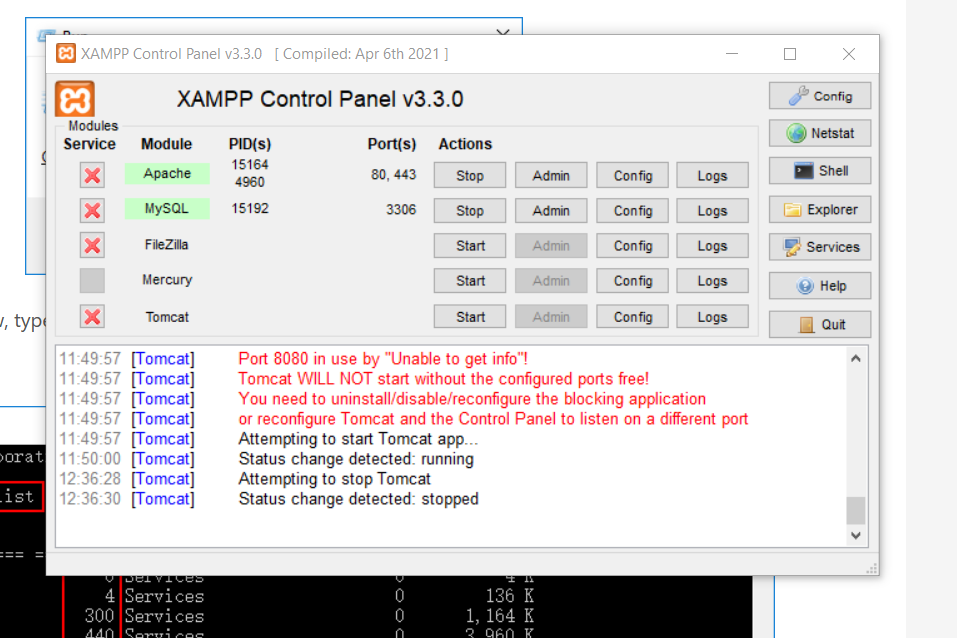Open Admin page for Apache
This screenshot has width=957, height=638.
pos(551,174)
